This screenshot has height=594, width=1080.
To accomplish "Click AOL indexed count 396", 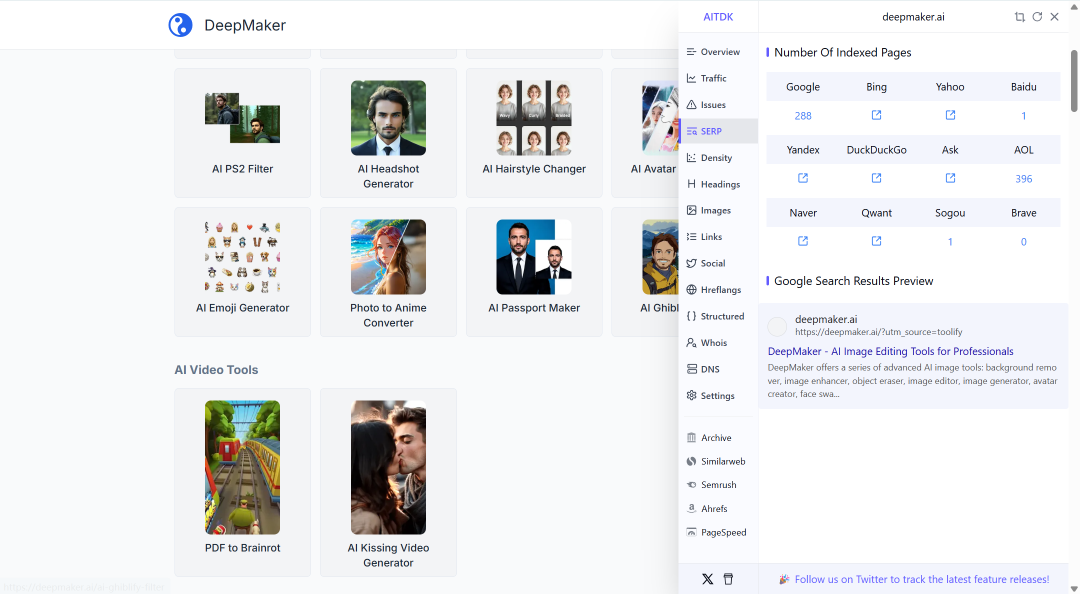I will [1024, 178].
